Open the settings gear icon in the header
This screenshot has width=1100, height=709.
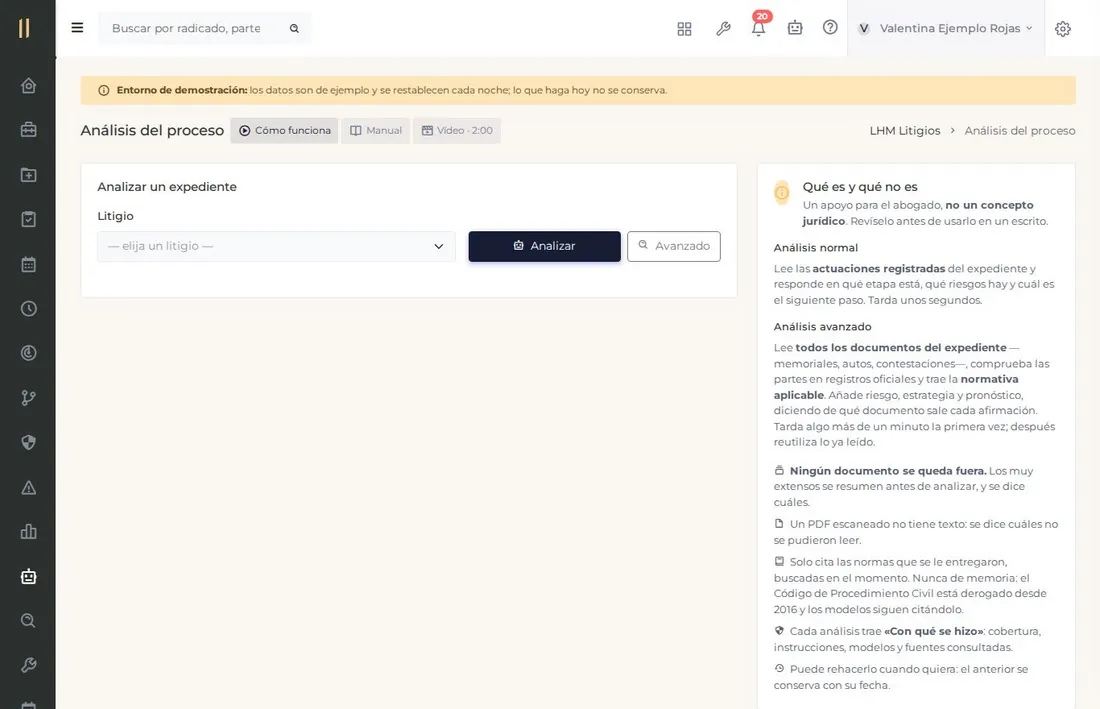tap(1063, 29)
